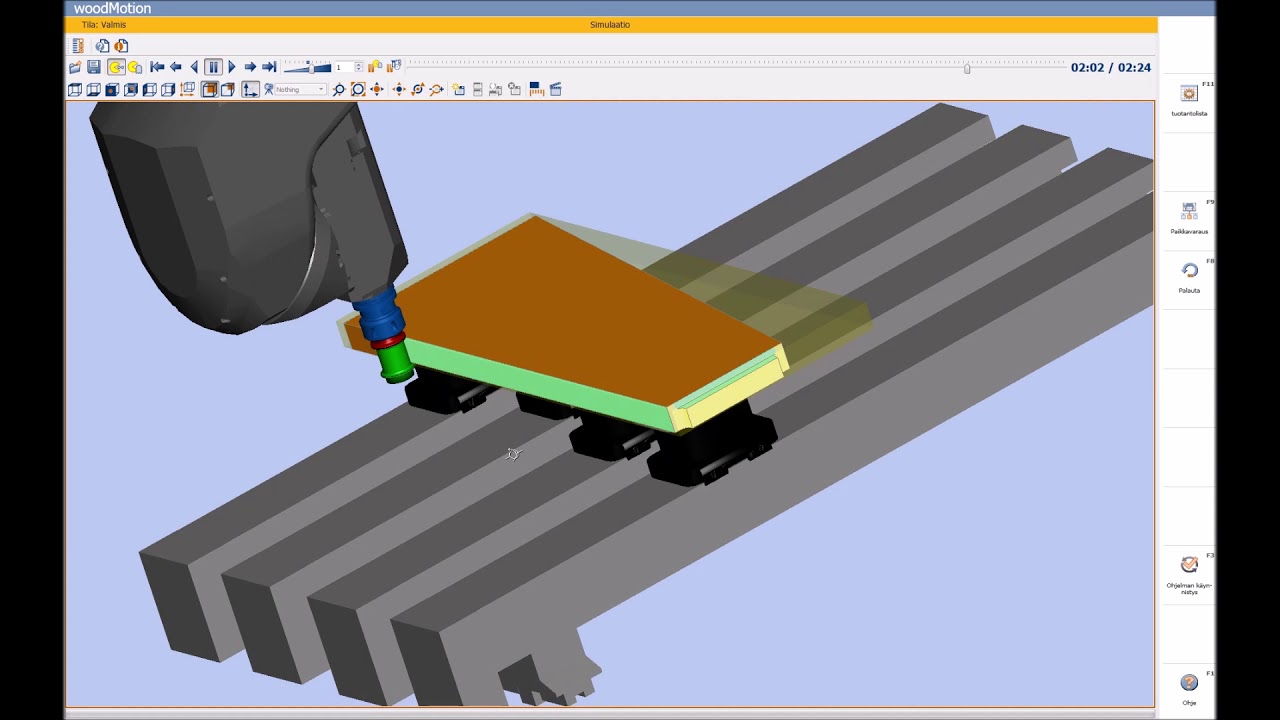The height and width of the screenshot is (720, 1280).
Task: Click the help document icon in top row
Action: tap(102, 46)
